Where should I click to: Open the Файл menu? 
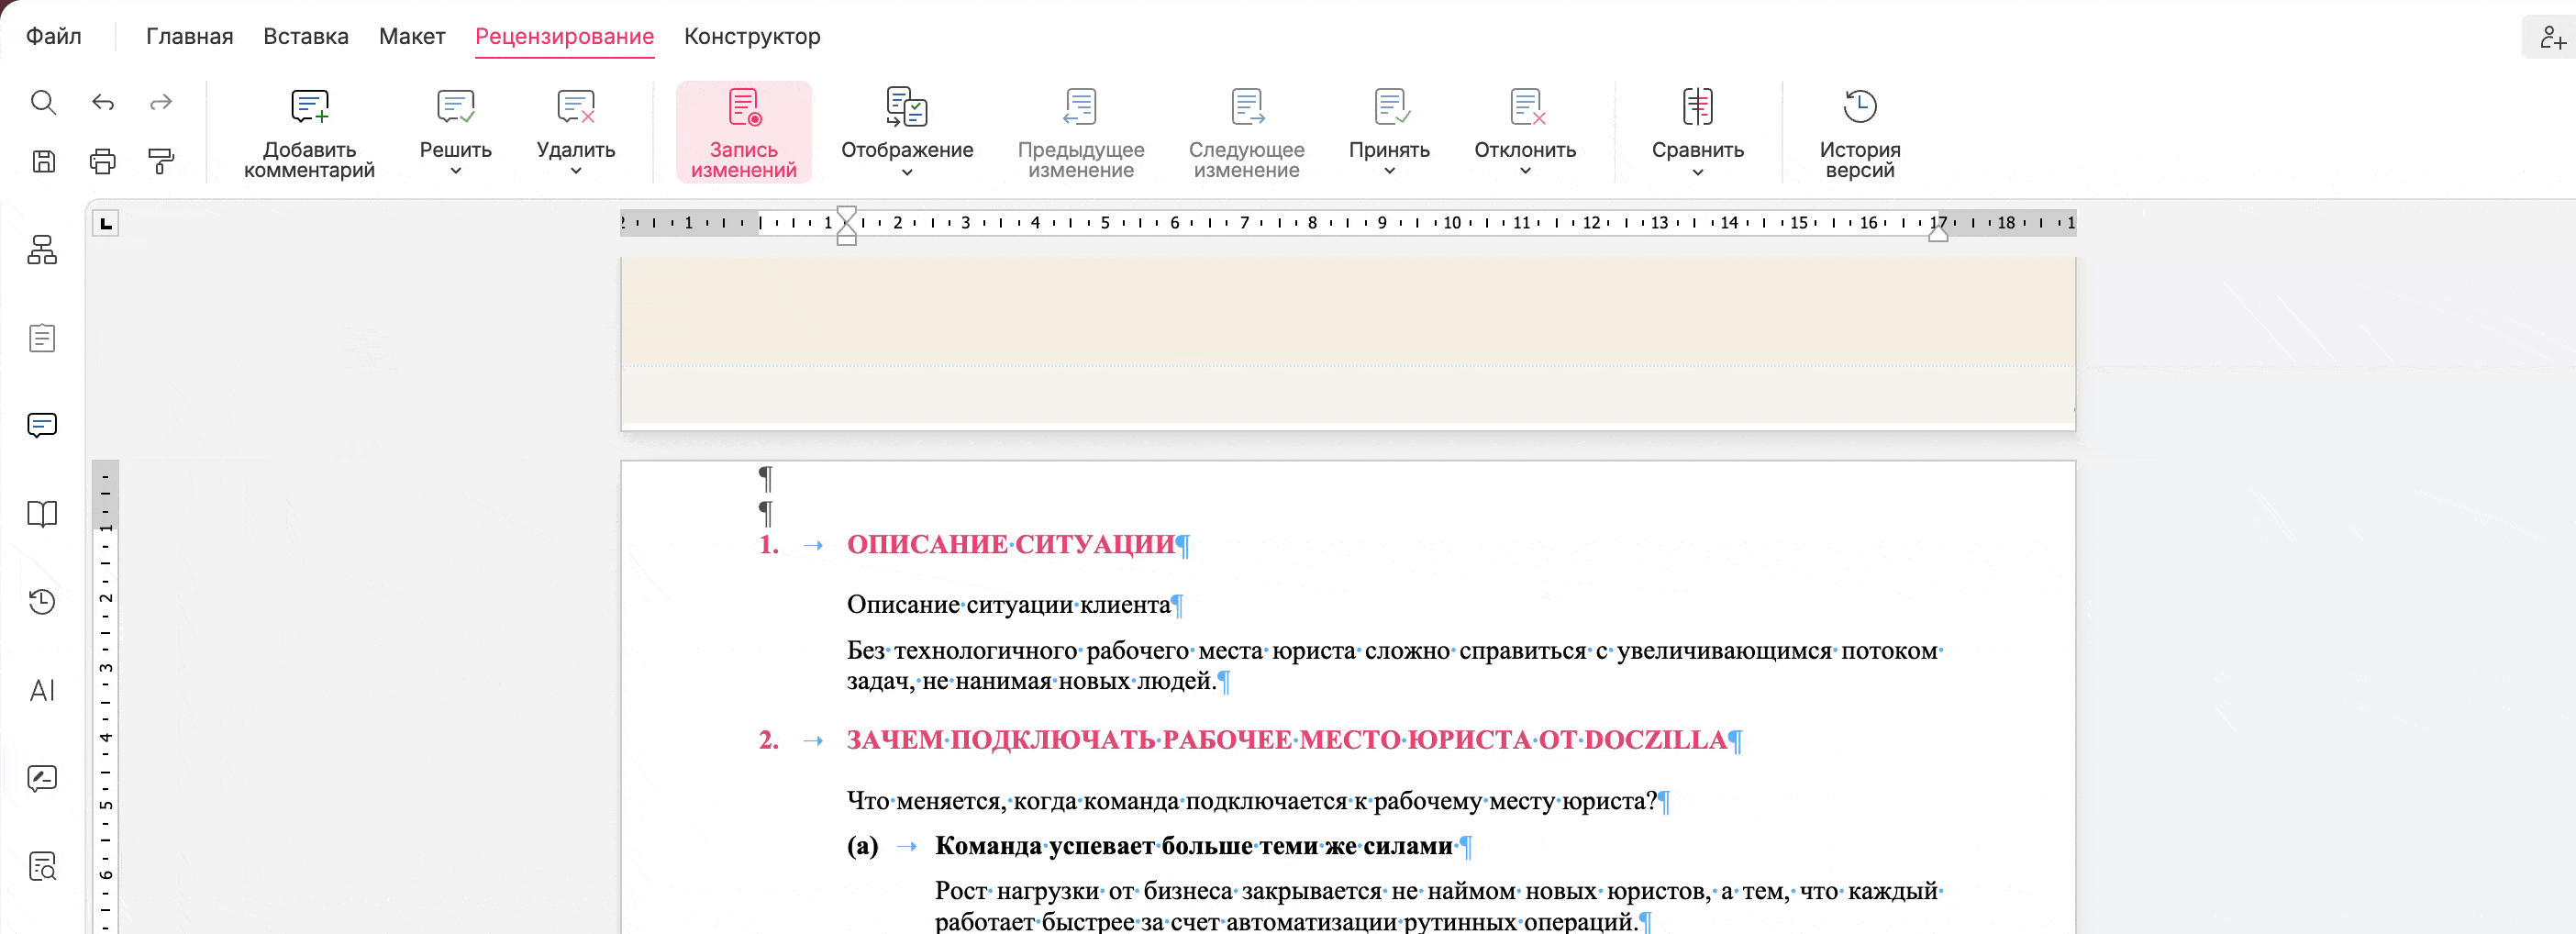pos(54,36)
